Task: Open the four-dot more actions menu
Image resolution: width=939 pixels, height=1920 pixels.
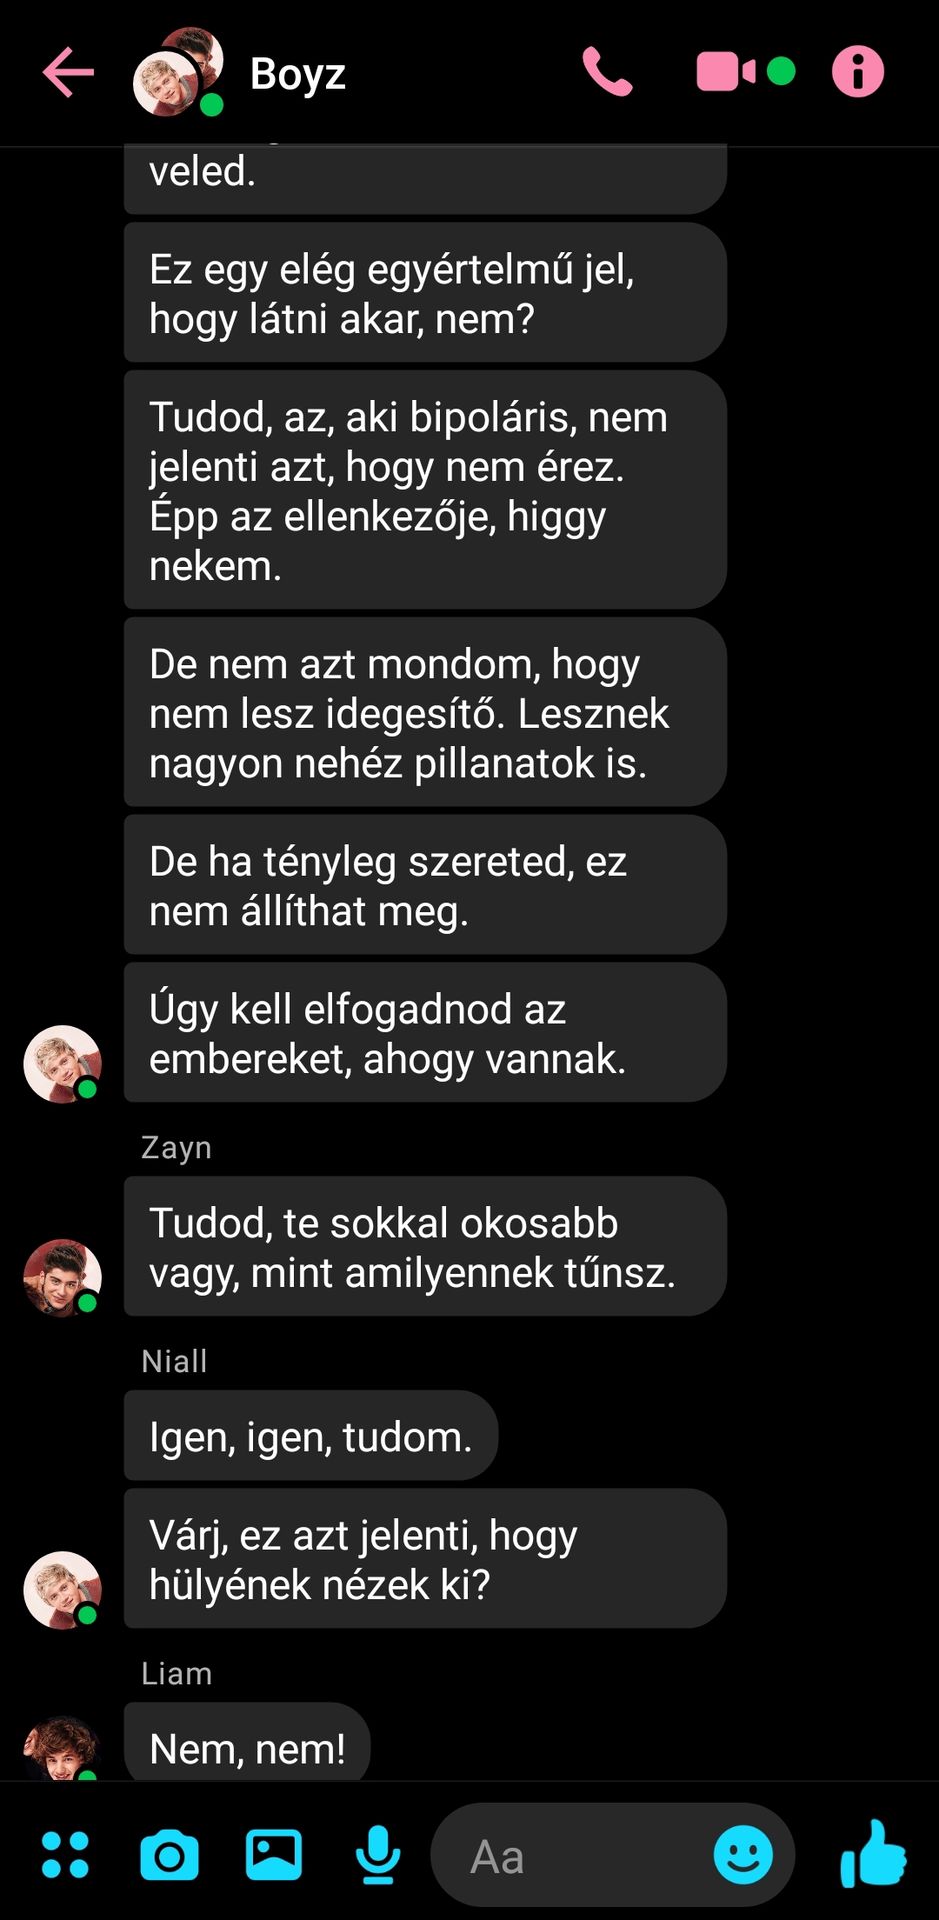Action: [x=65, y=1855]
